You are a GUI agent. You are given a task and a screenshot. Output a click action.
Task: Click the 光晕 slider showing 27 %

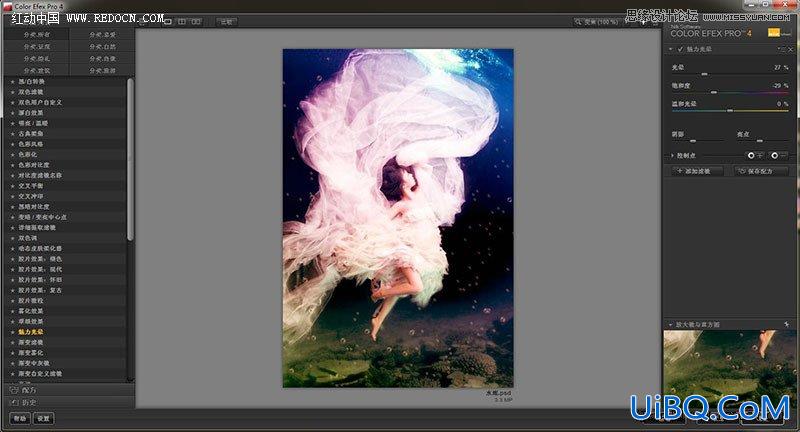point(730,74)
